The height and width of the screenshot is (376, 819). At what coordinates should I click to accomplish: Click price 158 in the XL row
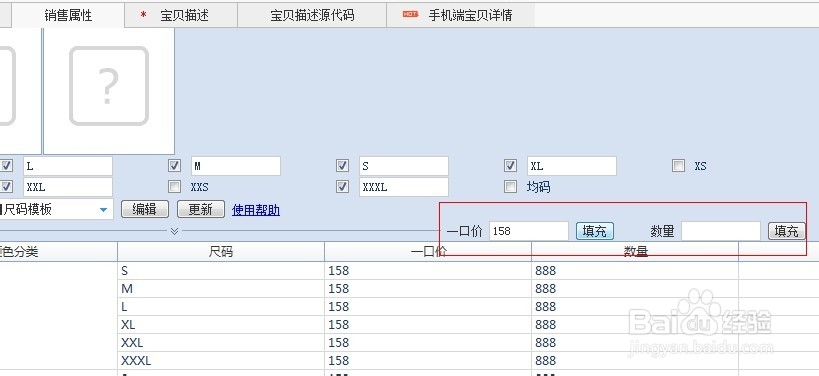[428, 325]
